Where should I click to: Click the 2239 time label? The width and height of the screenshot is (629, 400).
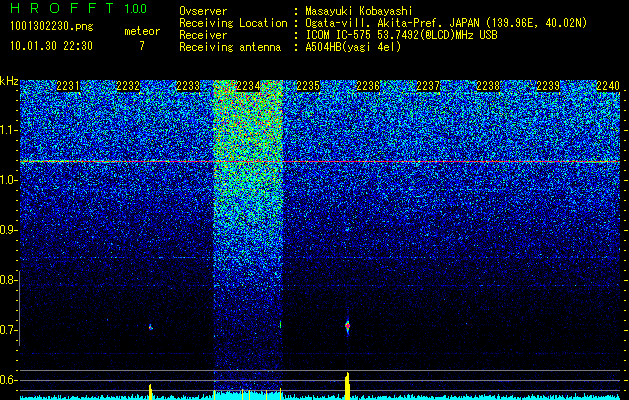tap(548, 86)
